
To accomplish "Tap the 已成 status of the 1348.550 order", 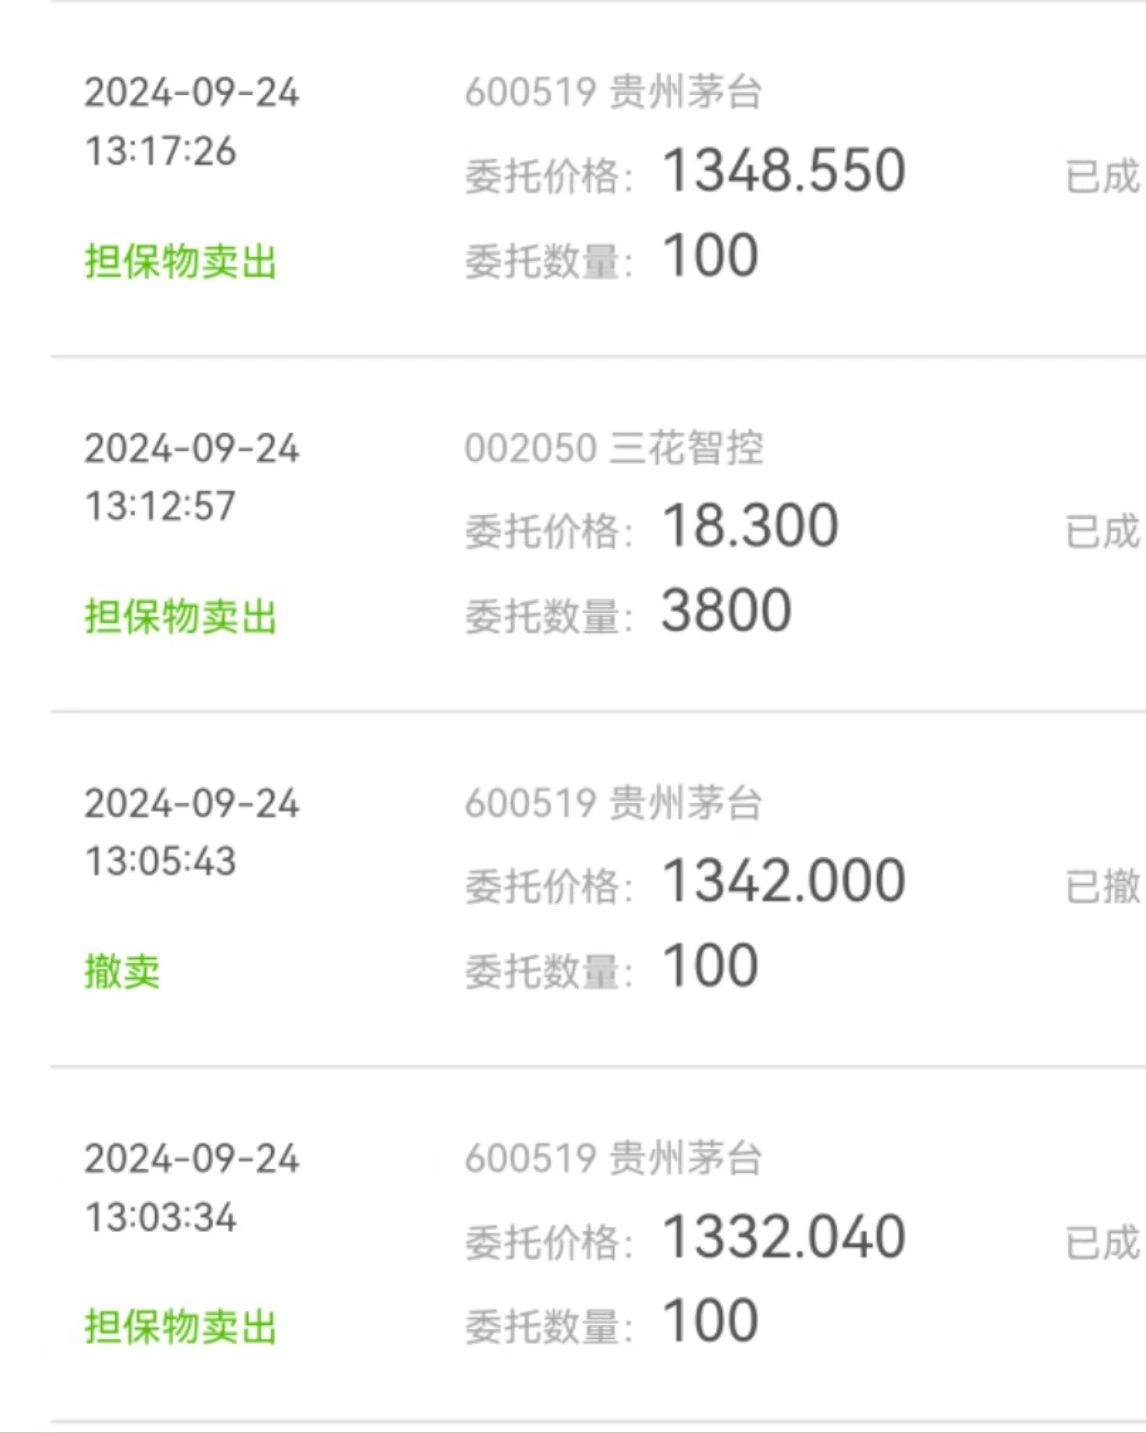I will [1104, 177].
